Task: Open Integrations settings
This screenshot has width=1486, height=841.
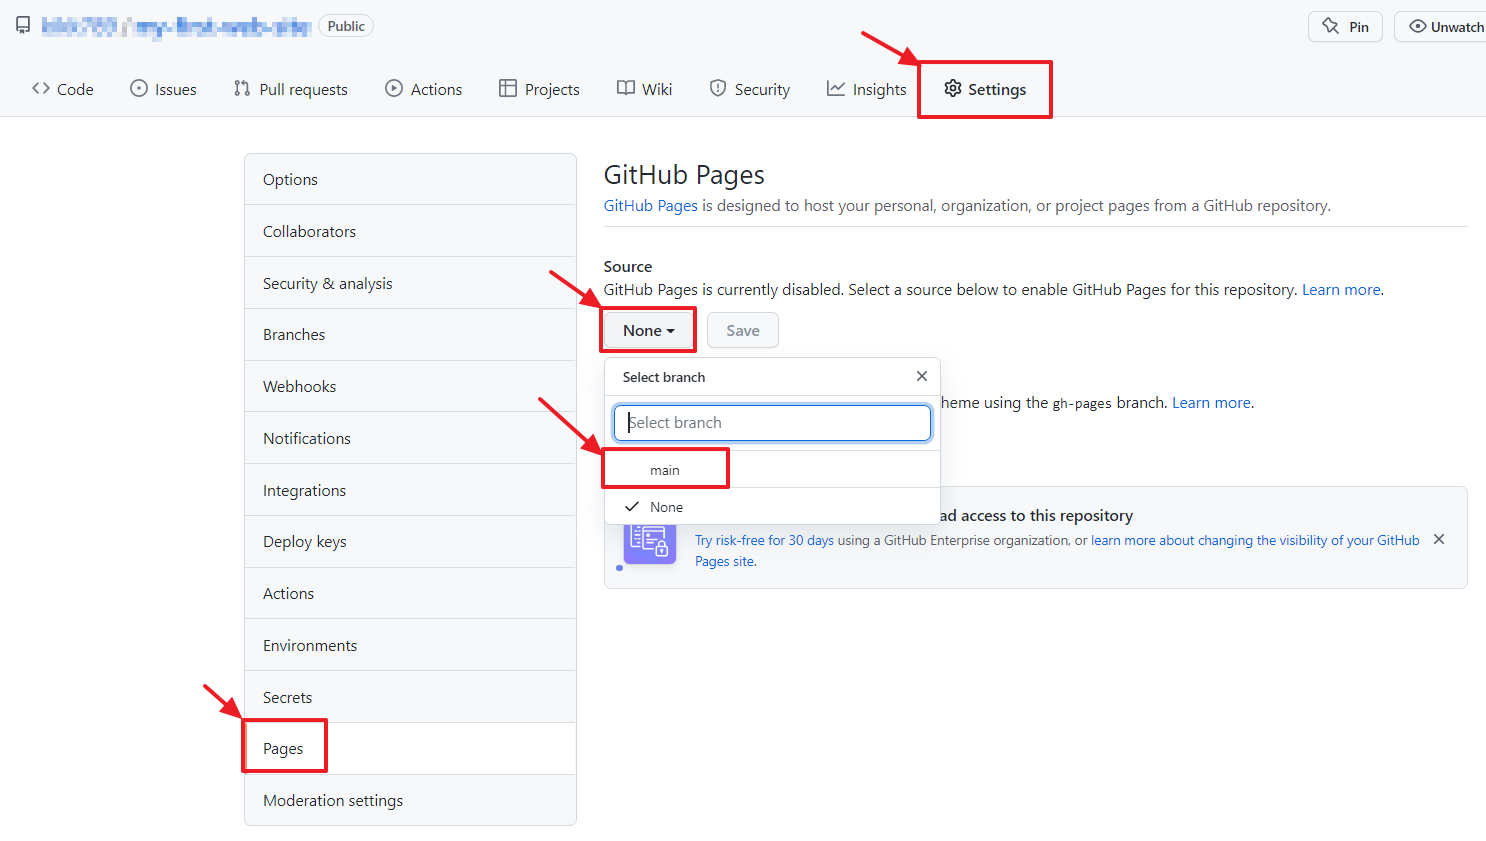Action: tap(410, 490)
